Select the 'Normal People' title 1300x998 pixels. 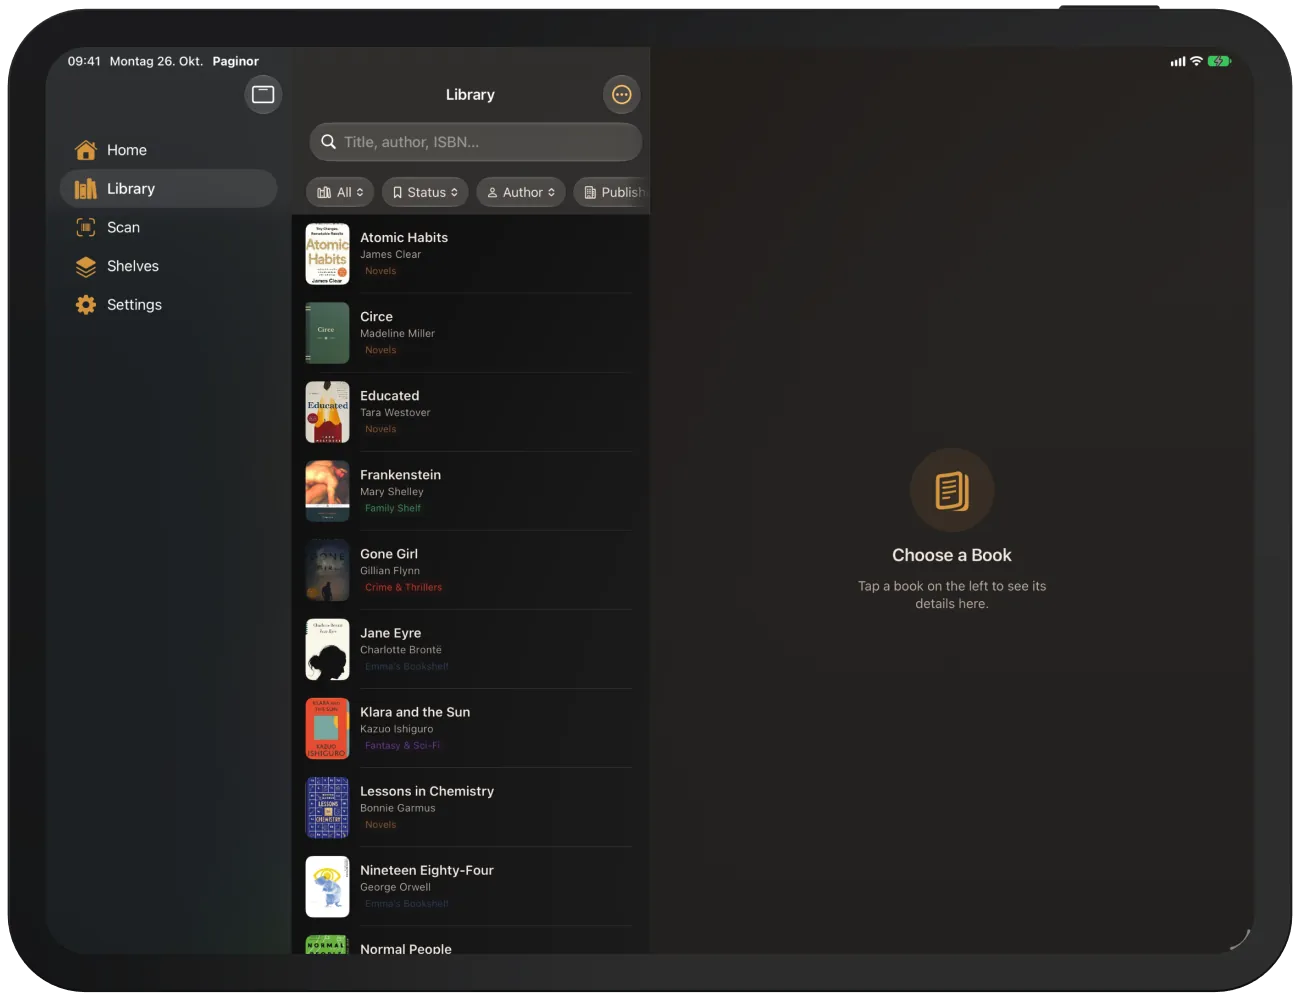coord(406,948)
